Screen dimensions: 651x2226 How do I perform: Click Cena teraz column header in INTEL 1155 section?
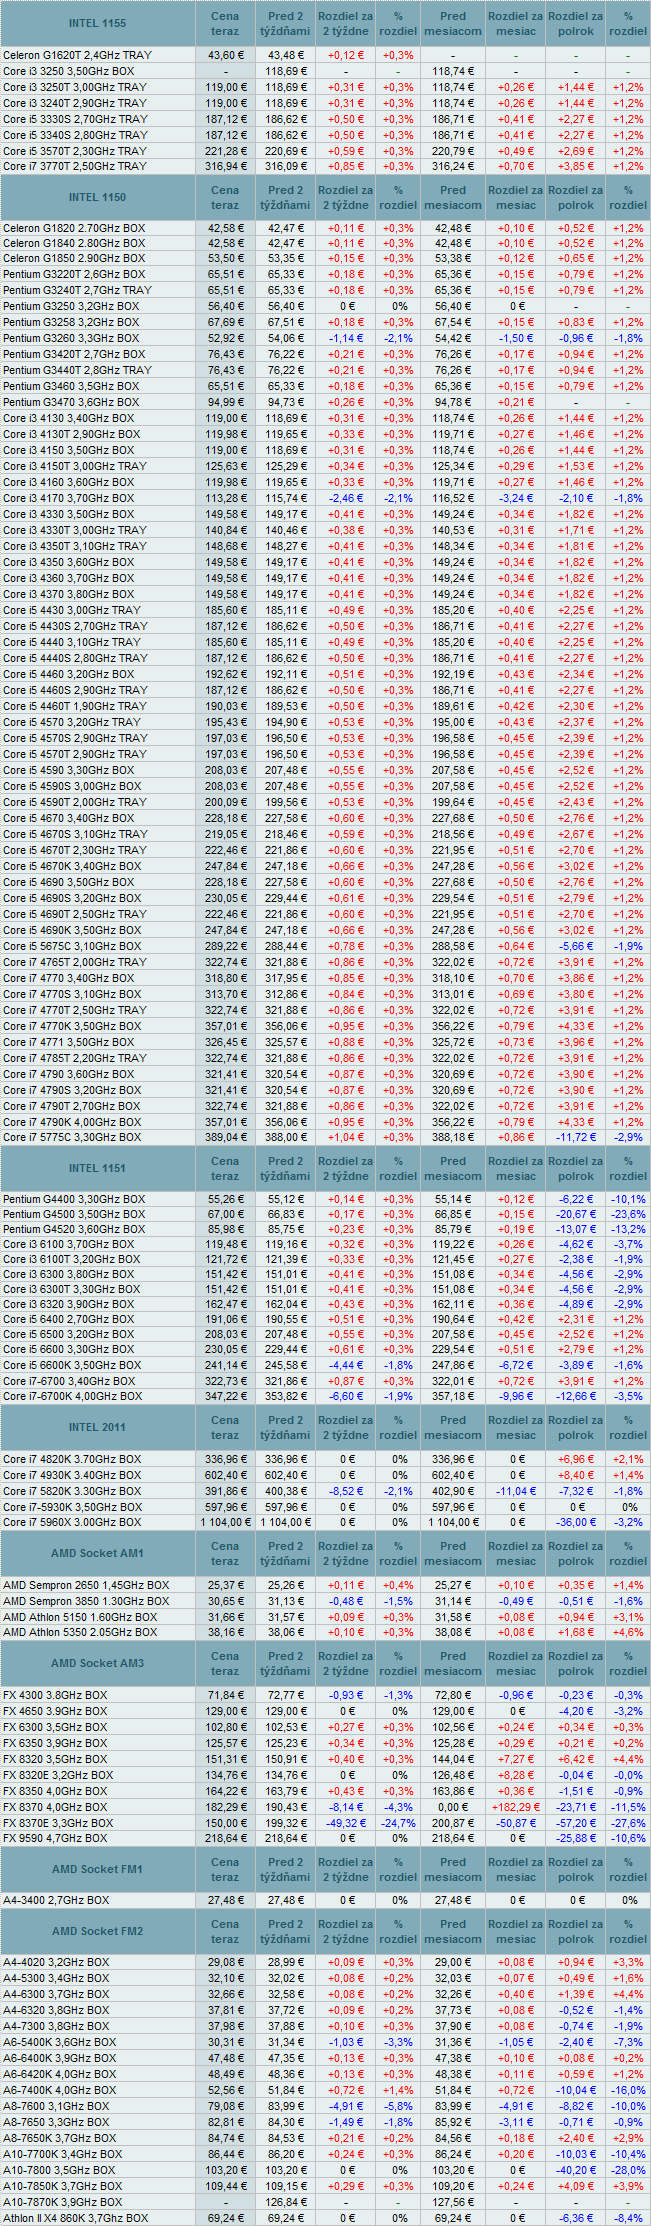pyautogui.click(x=225, y=23)
